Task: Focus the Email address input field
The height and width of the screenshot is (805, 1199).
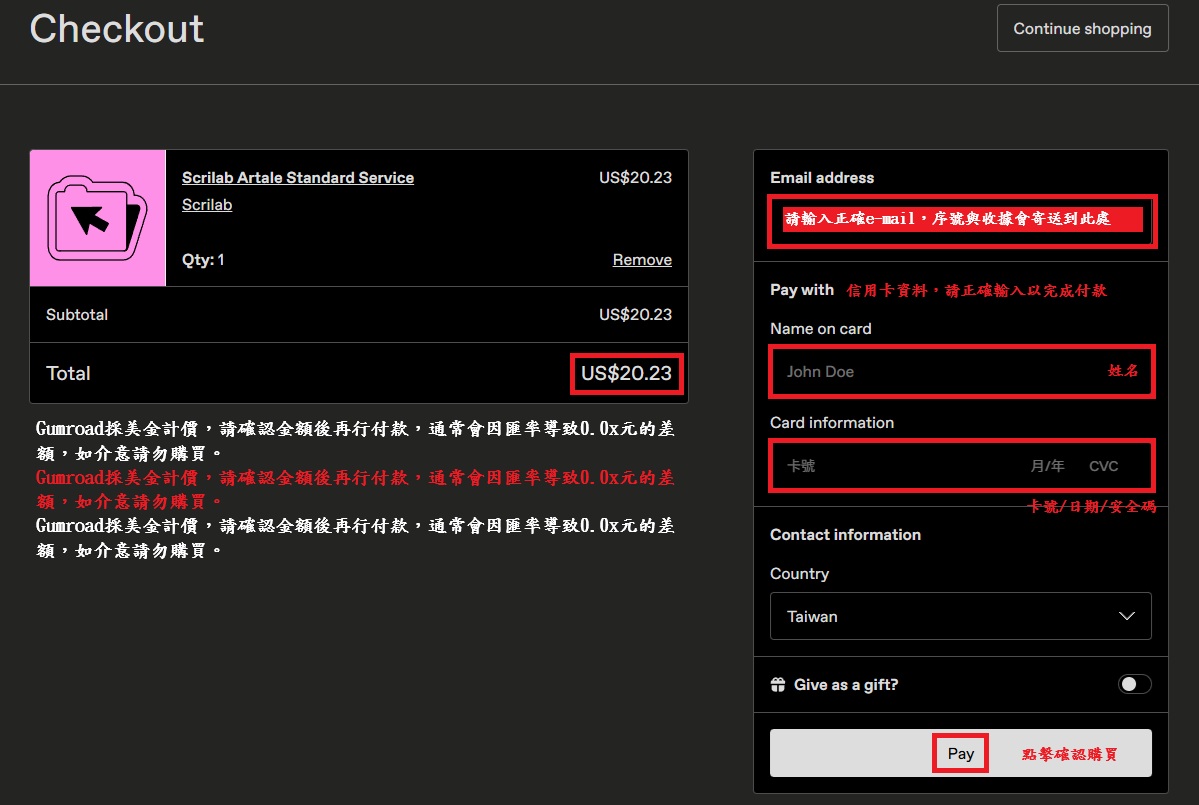Action: (x=960, y=220)
